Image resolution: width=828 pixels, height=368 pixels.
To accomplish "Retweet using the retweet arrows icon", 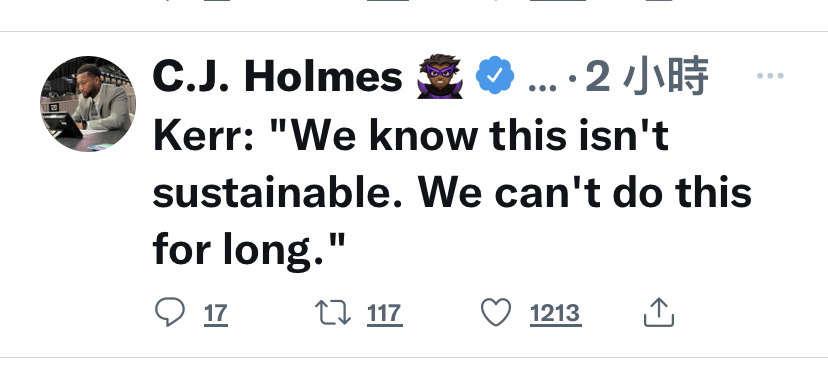I will (x=333, y=313).
